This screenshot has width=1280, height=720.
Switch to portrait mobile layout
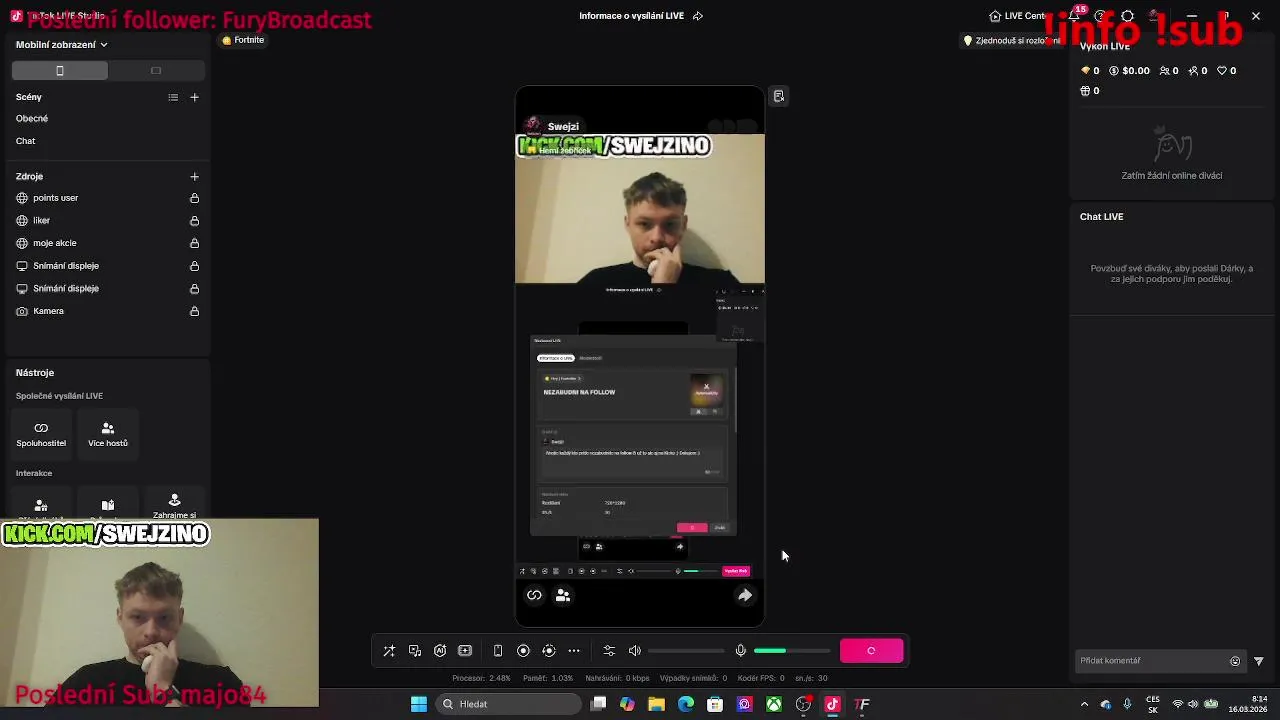[x=60, y=70]
